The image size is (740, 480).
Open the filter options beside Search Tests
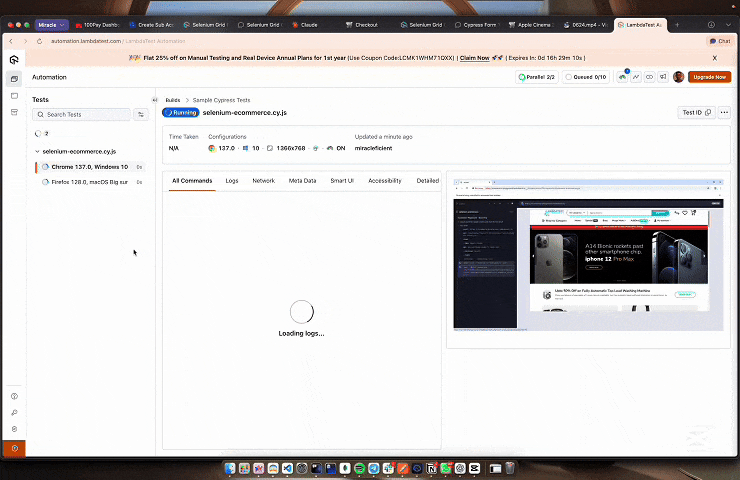141,115
